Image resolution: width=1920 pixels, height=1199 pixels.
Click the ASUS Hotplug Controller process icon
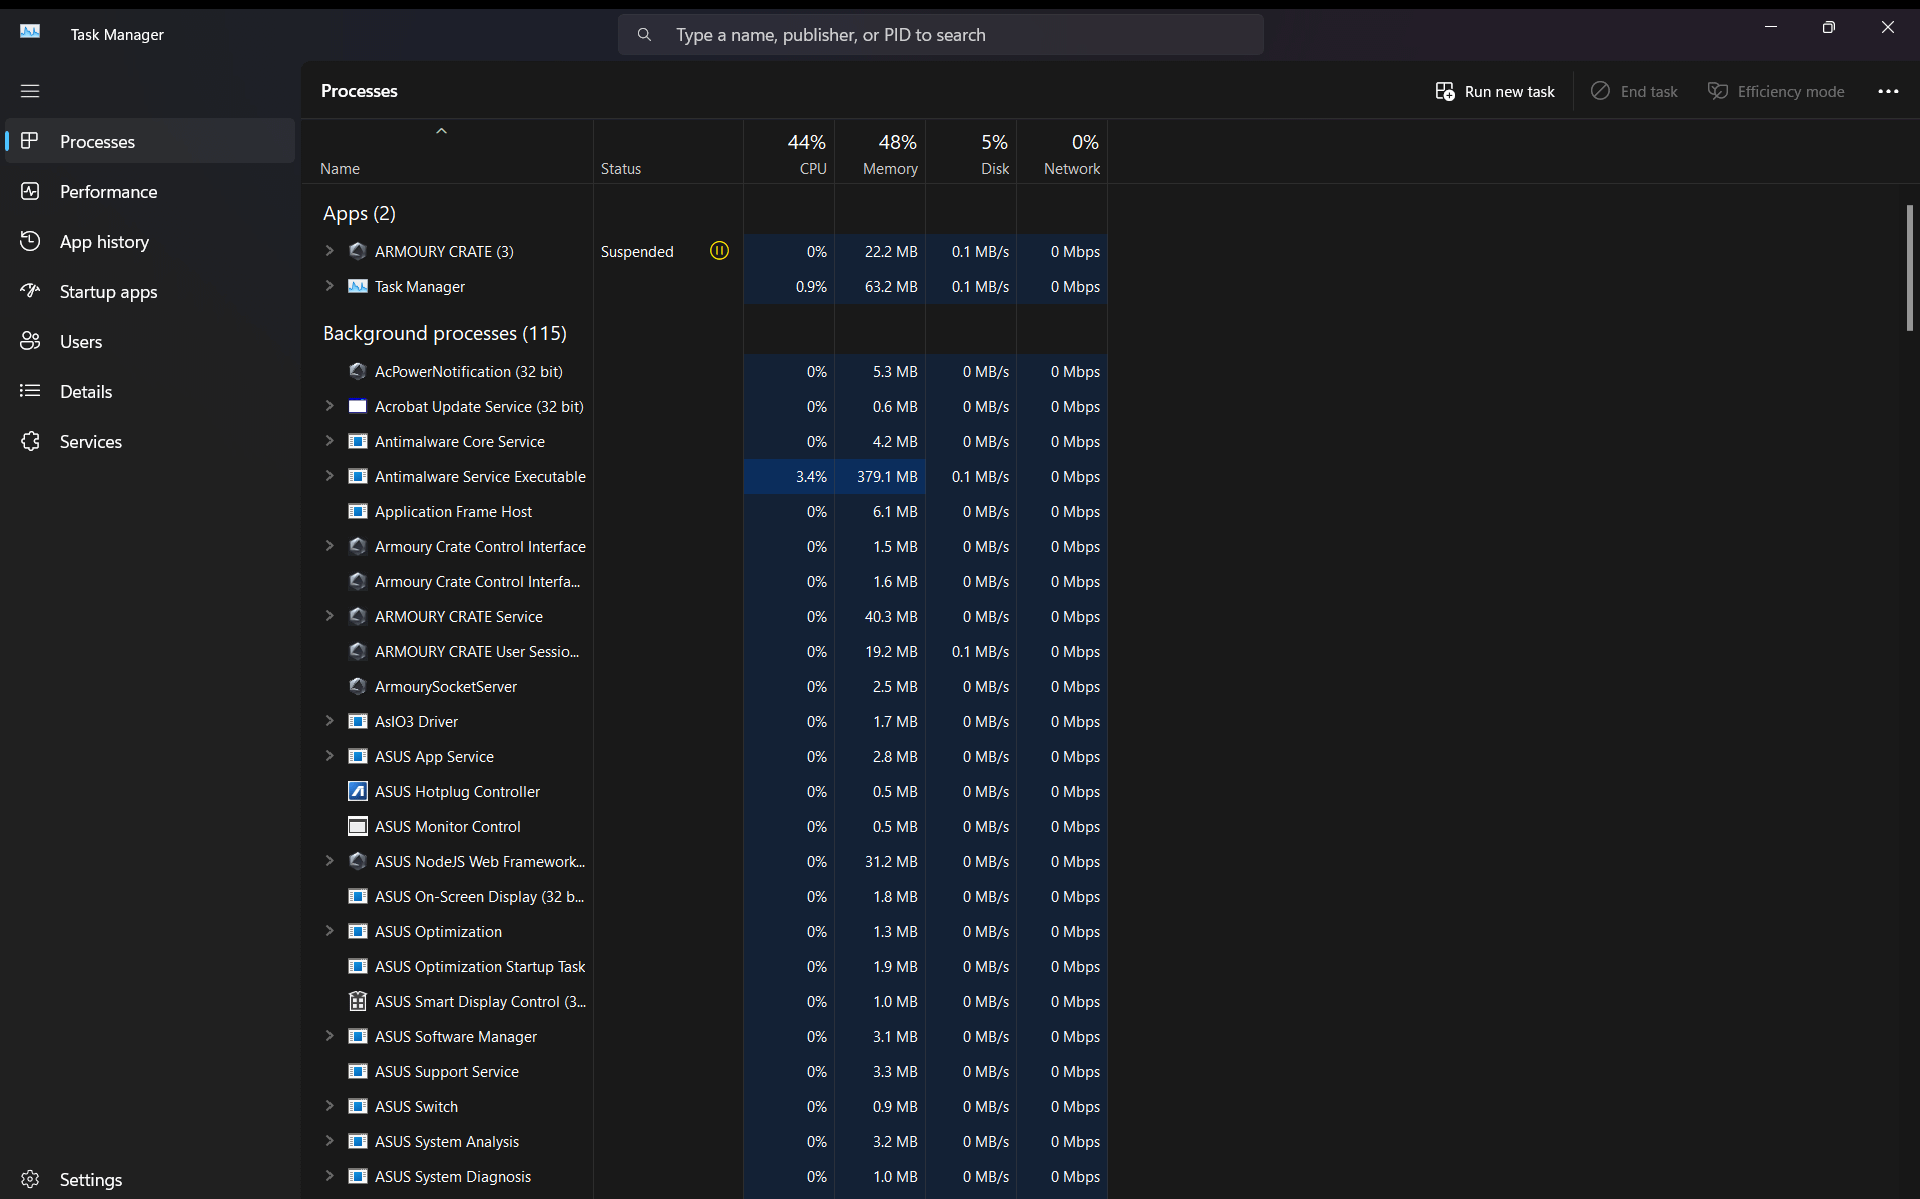pyautogui.click(x=357, y=791)
